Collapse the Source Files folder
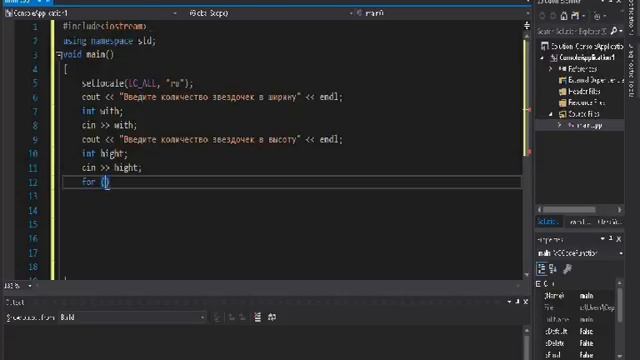Viewport: 640px width, 360px height. point(551,114)
